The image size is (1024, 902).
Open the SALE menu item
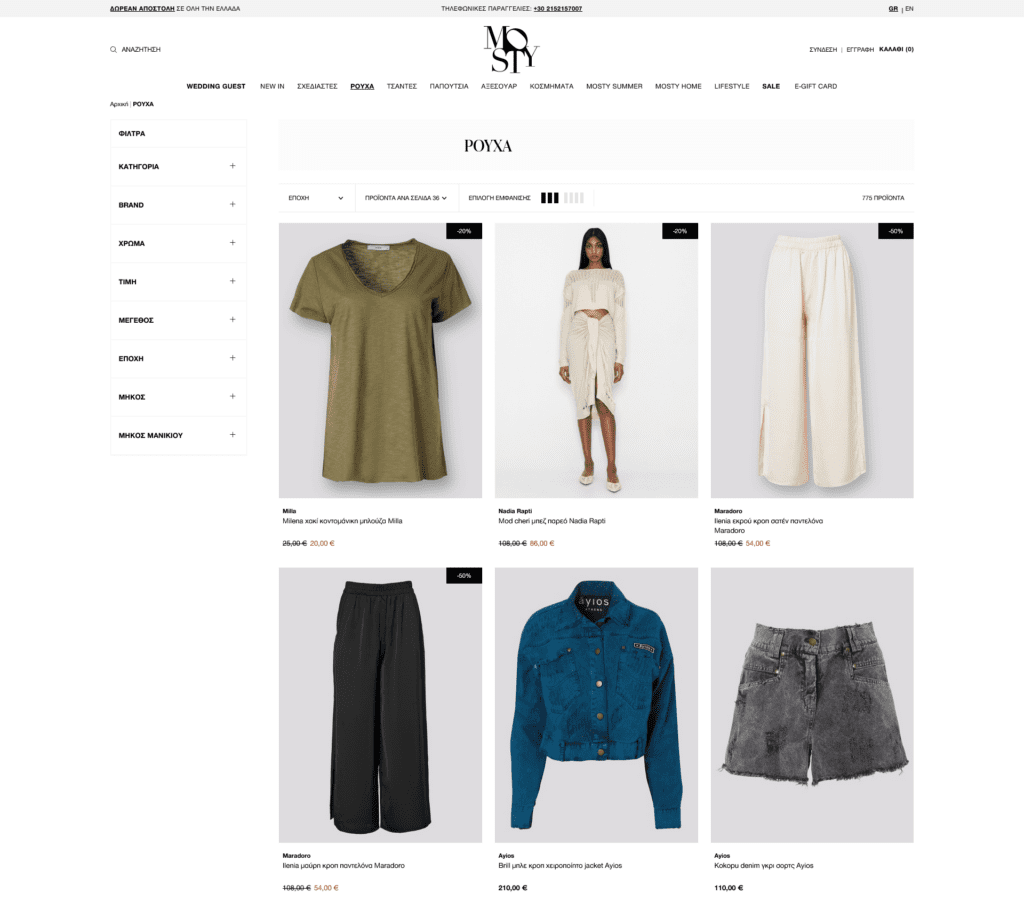point(771,86)
